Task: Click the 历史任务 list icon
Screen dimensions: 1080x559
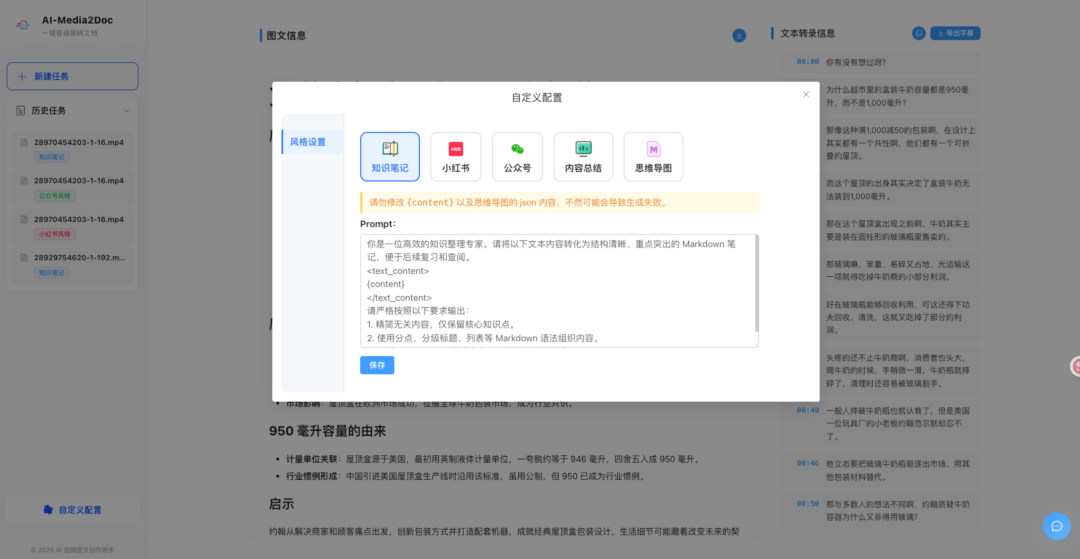Action: [21, 110]
